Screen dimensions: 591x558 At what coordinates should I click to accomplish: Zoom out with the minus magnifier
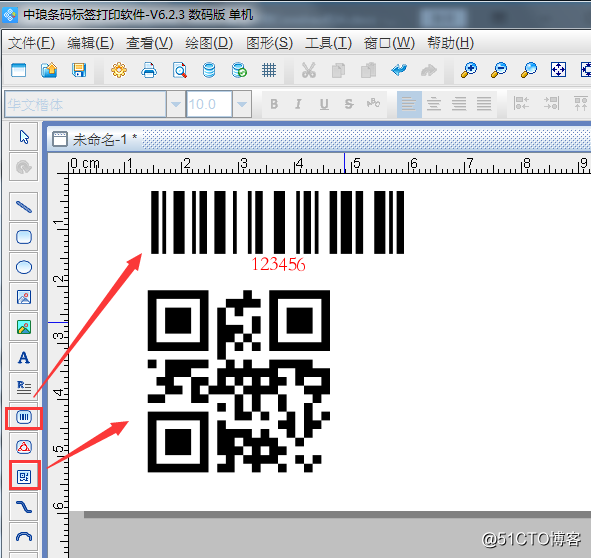[x=499, y=70]
